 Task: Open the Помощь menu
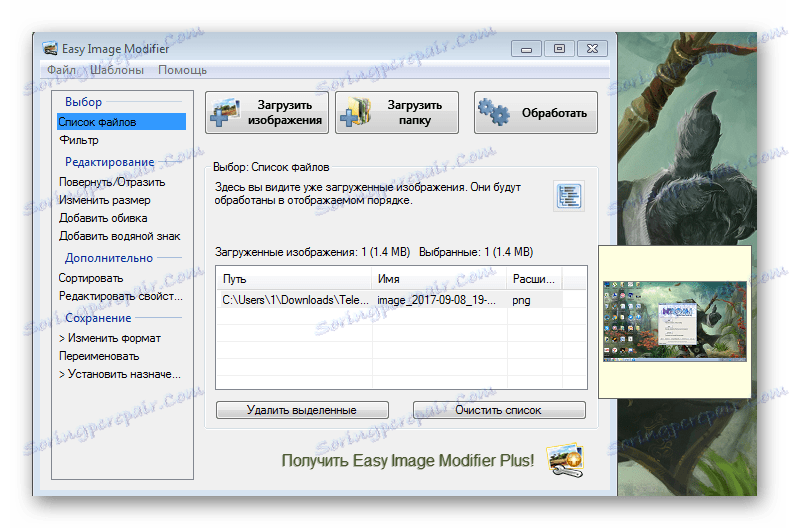pyautogui.click(x=182, y=70)
